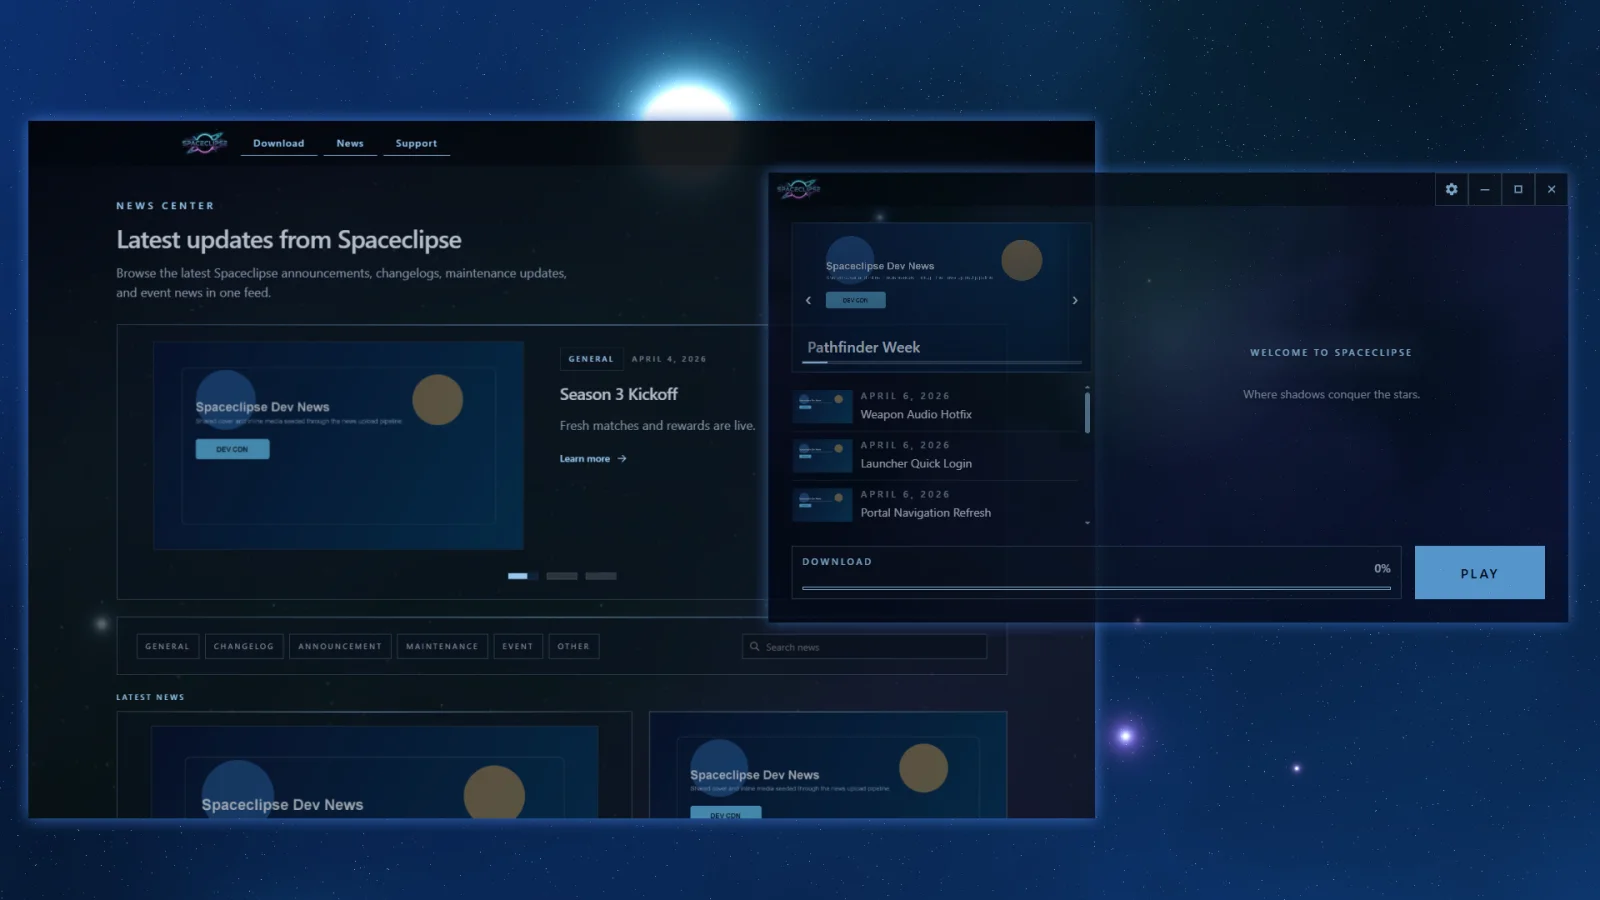The height and width of the screenshot is (900, 1600).
Task: Open the News menu item
Action: (349, 142)
